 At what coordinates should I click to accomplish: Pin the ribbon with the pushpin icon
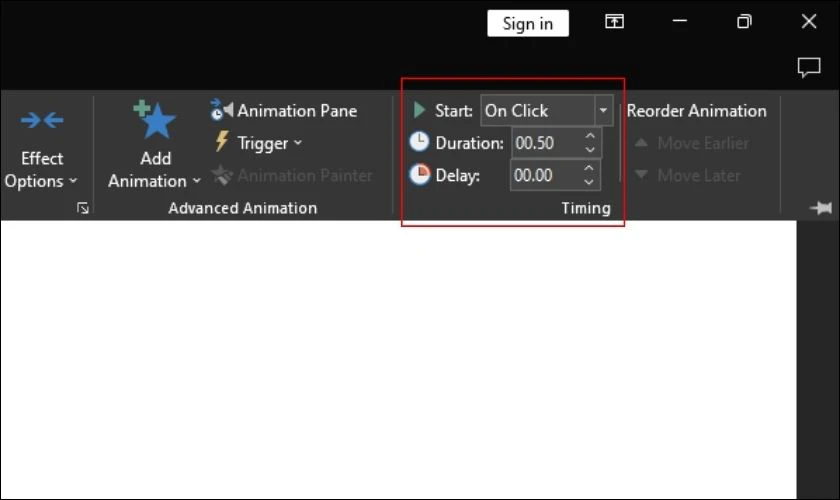point(821,207)
